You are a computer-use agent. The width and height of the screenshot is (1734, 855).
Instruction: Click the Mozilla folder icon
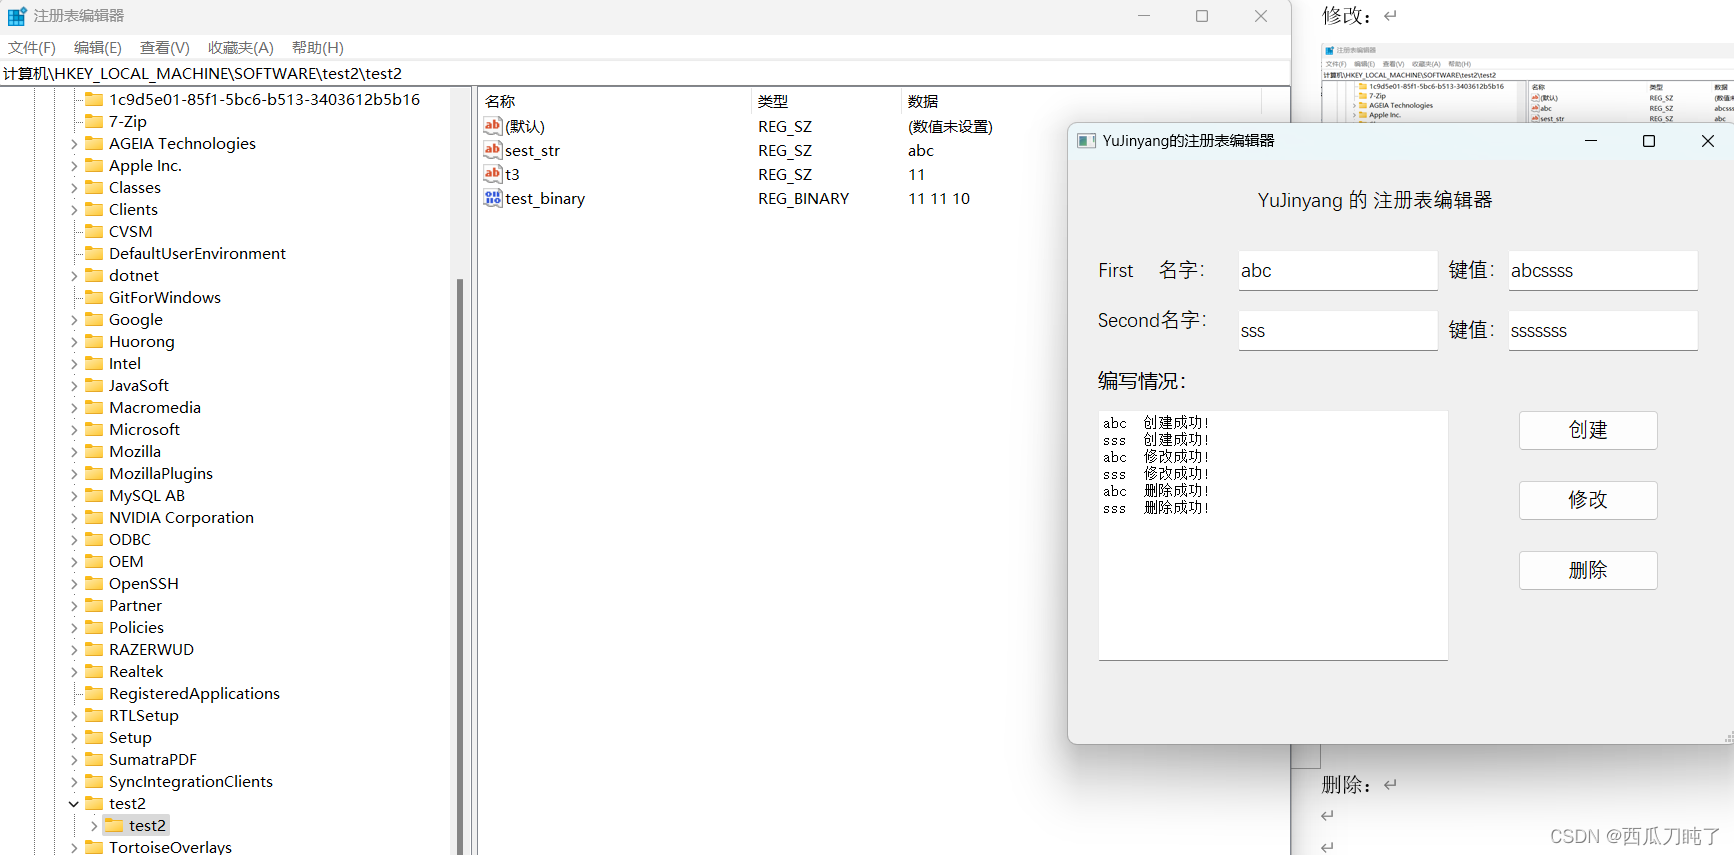click(94, 451)
